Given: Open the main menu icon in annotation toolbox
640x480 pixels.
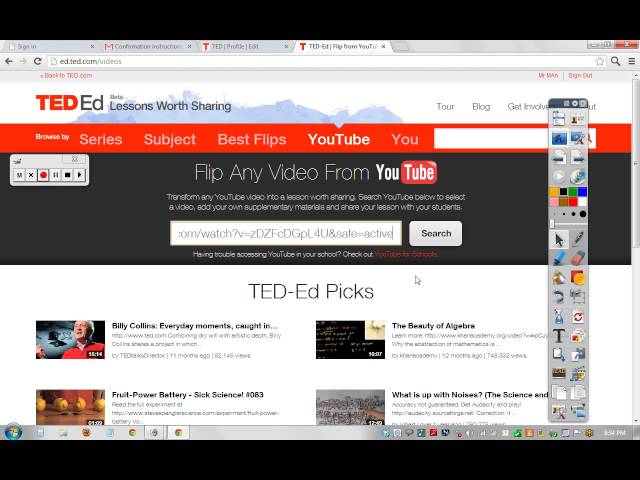Looking at the screenshot, I should click(558, 119).
